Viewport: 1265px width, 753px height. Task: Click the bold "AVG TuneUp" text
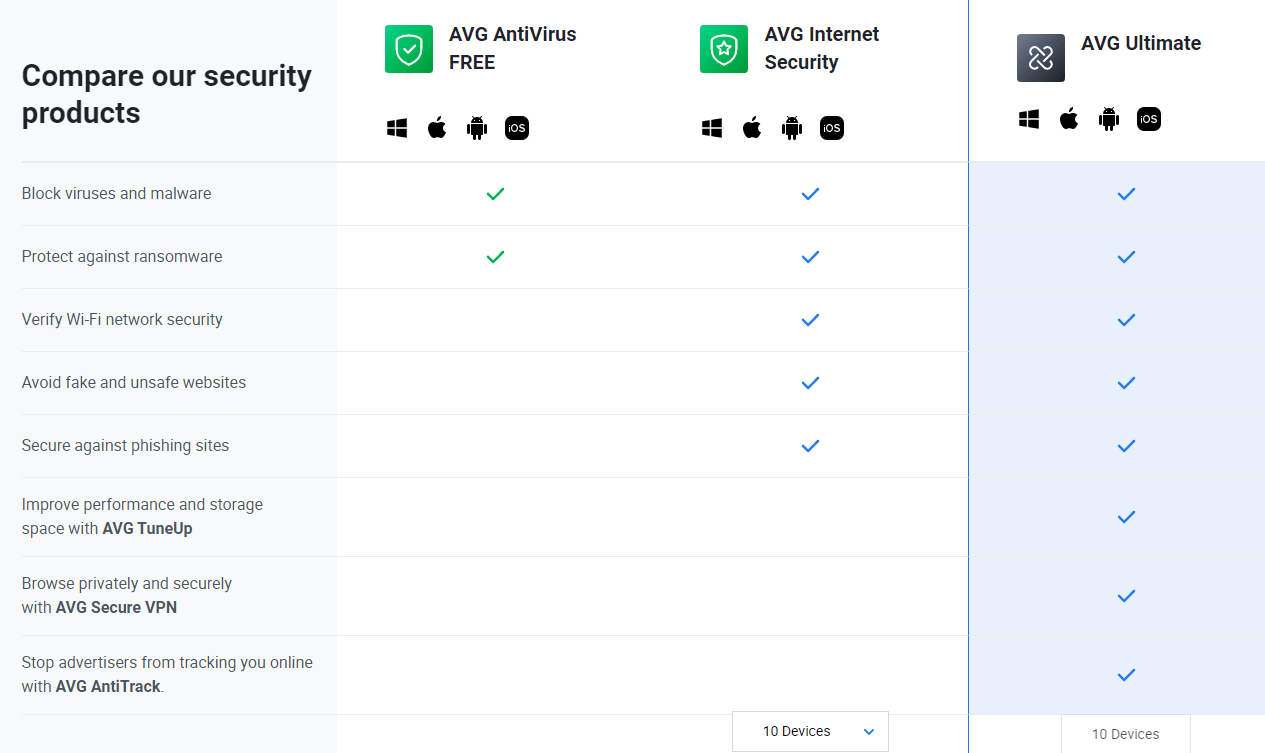click(x=147, y=528)
